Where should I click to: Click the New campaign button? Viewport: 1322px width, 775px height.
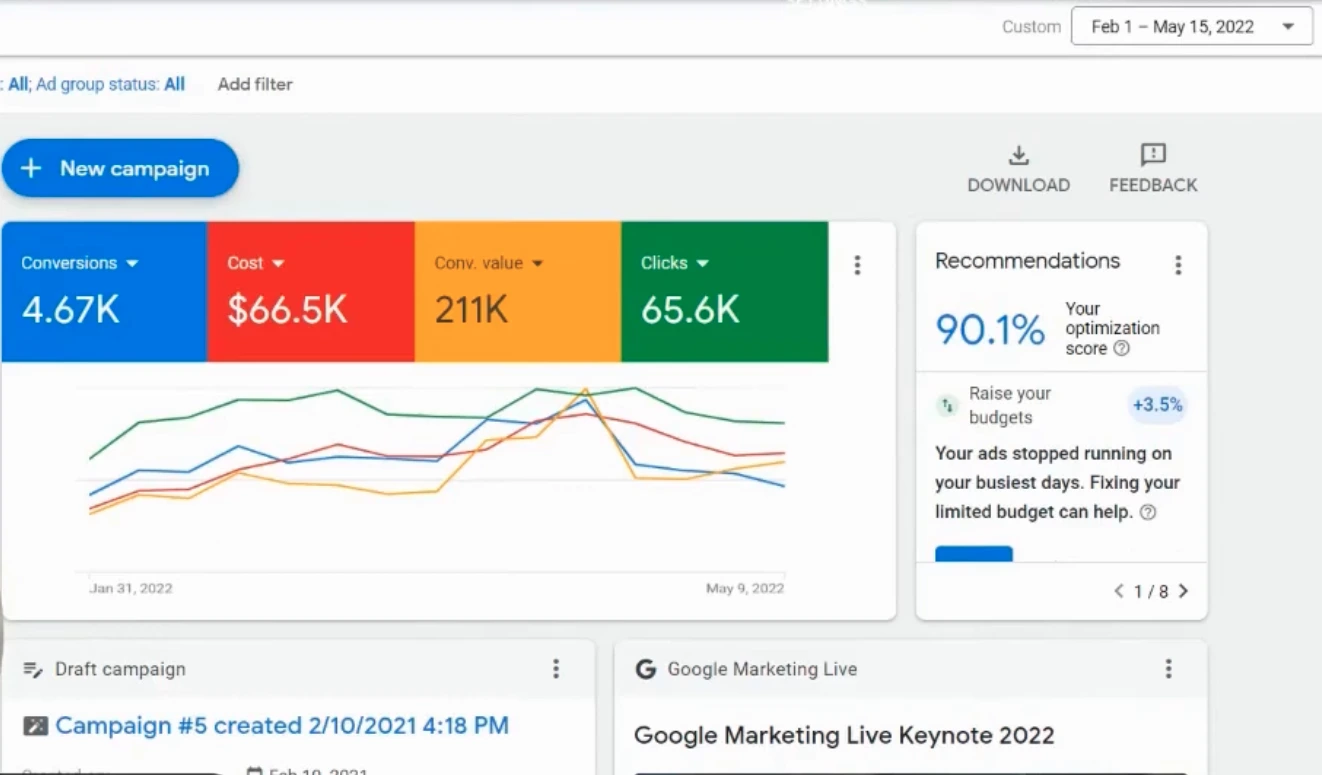(x=120, y=168)
